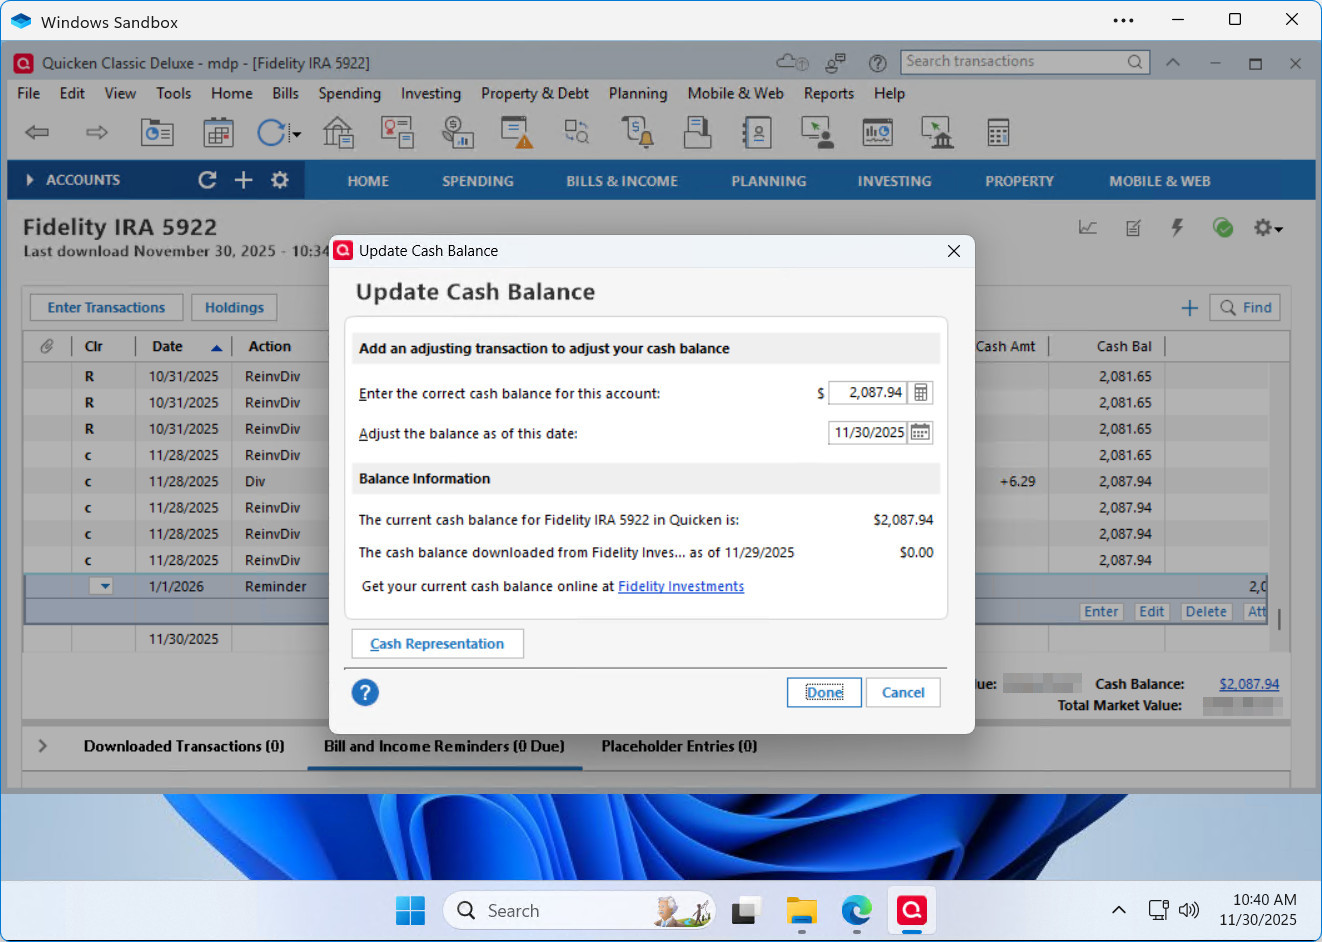Viewport: 1322px width, 942px height.
Task: Click the One Step Update refresh icon
Action: coord(271,132)
